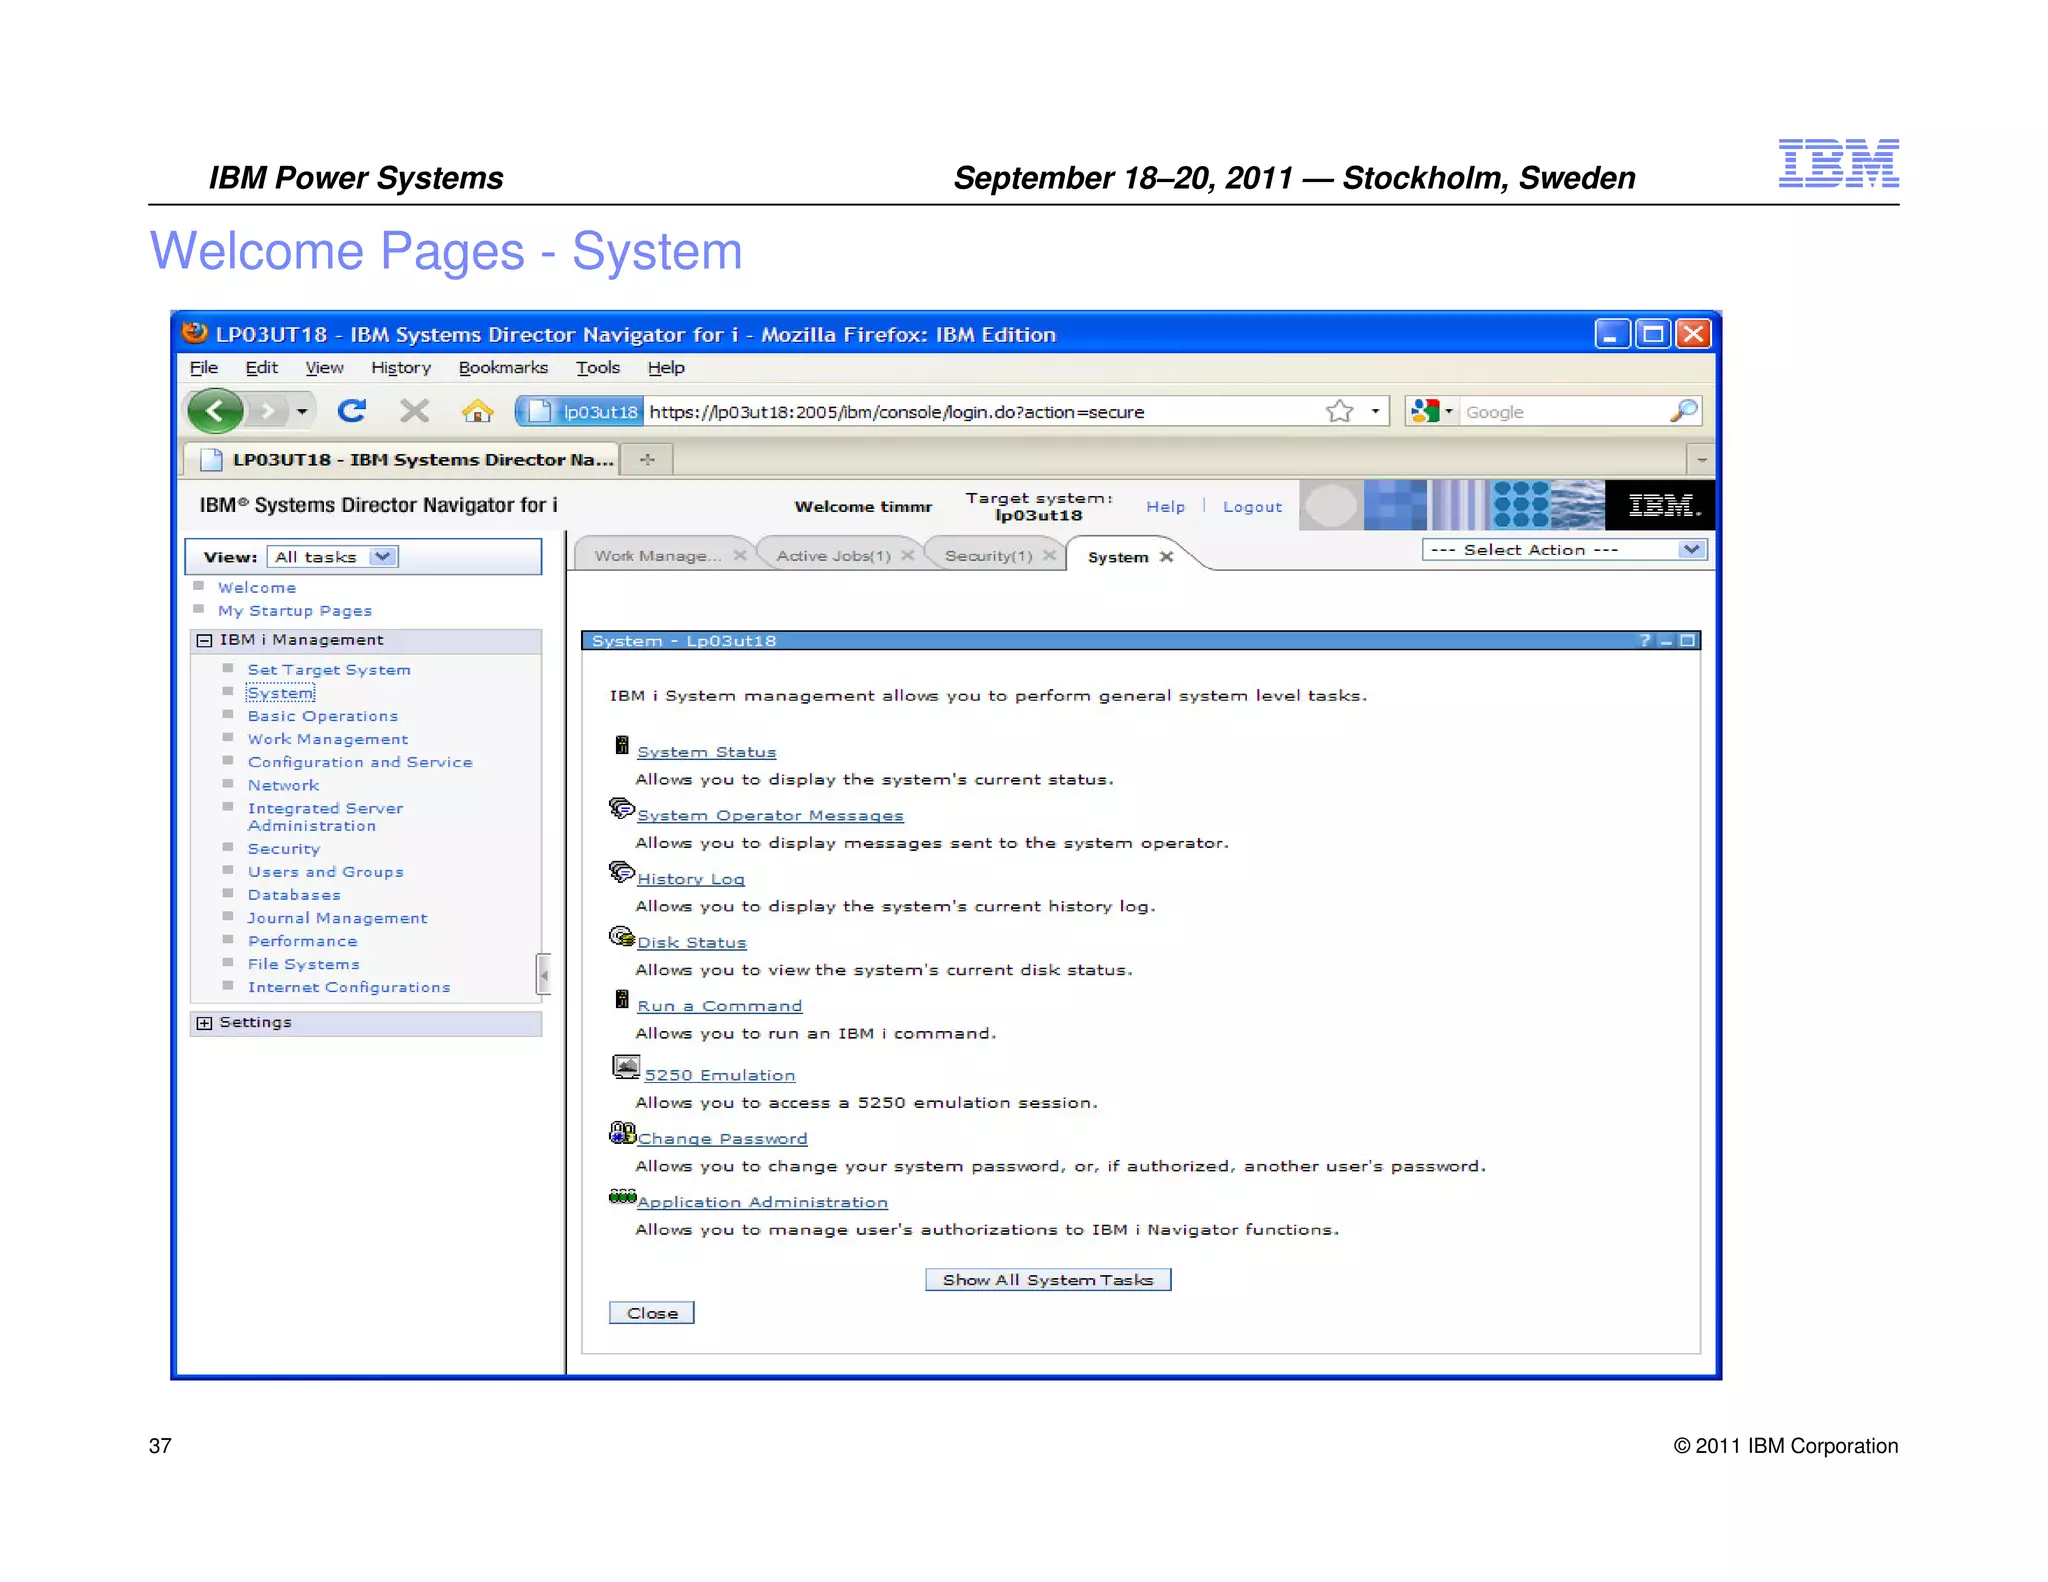The width and height of the screenshot is (2048, 1582).
Task: Switch to the Active Jobs(1) tab
Action: [x=833, y=556]
